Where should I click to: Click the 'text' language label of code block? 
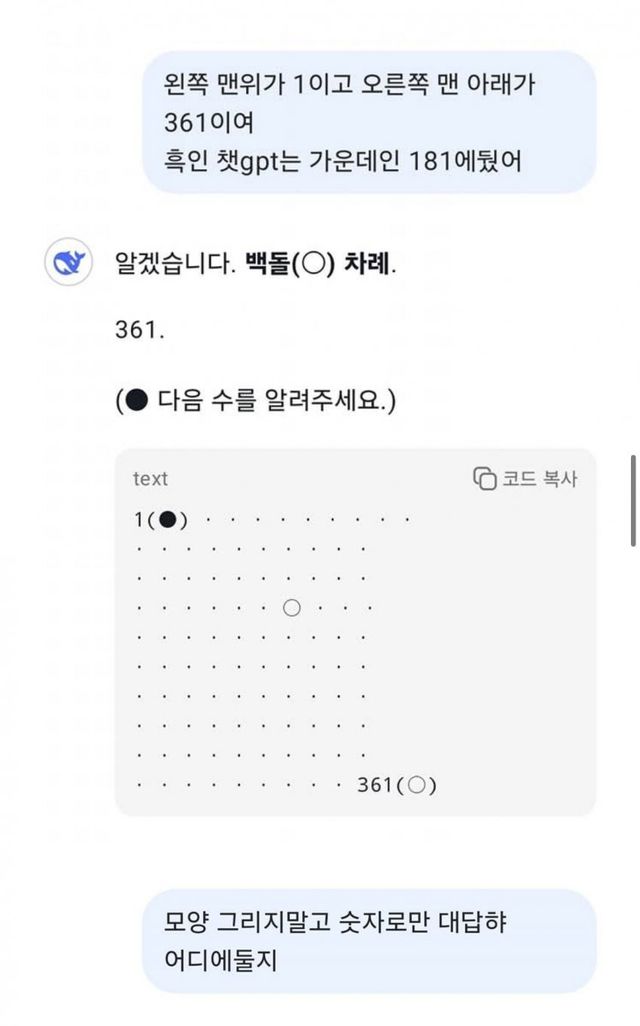(x=150, y=479)
